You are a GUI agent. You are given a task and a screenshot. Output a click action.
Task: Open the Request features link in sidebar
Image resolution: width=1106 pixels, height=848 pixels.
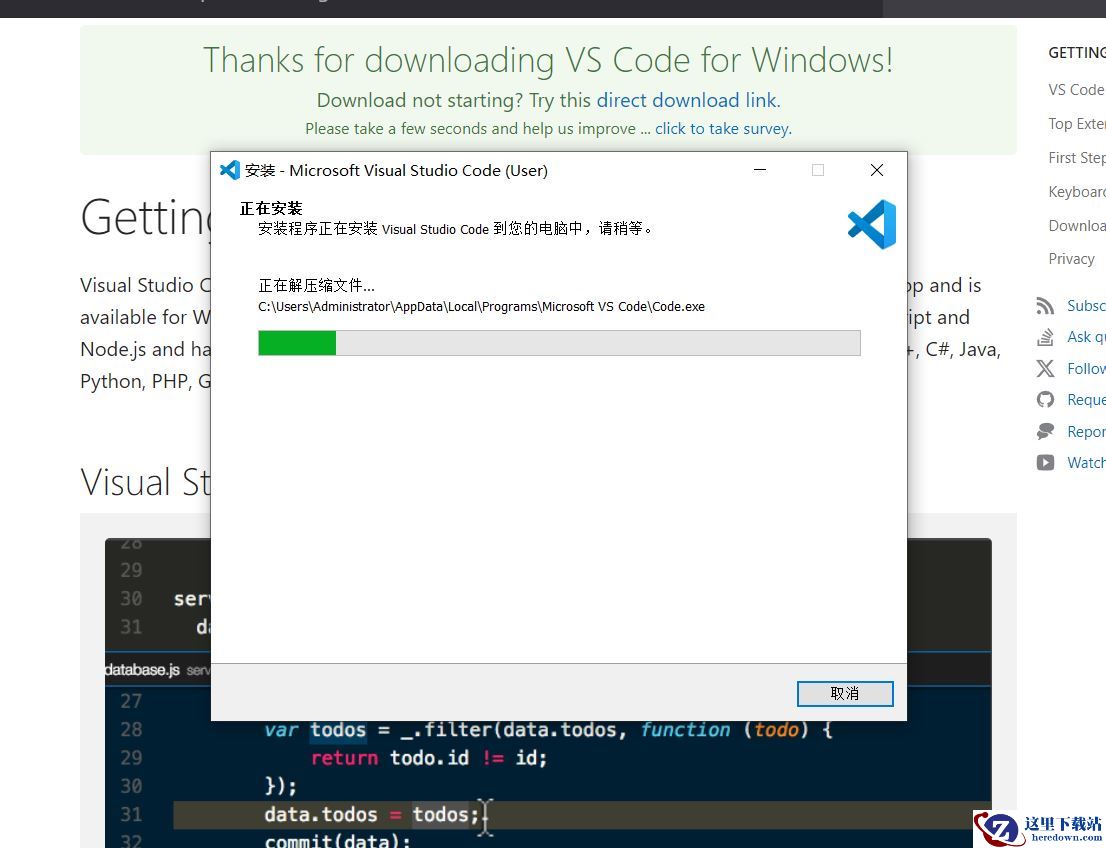[1086, 400]
